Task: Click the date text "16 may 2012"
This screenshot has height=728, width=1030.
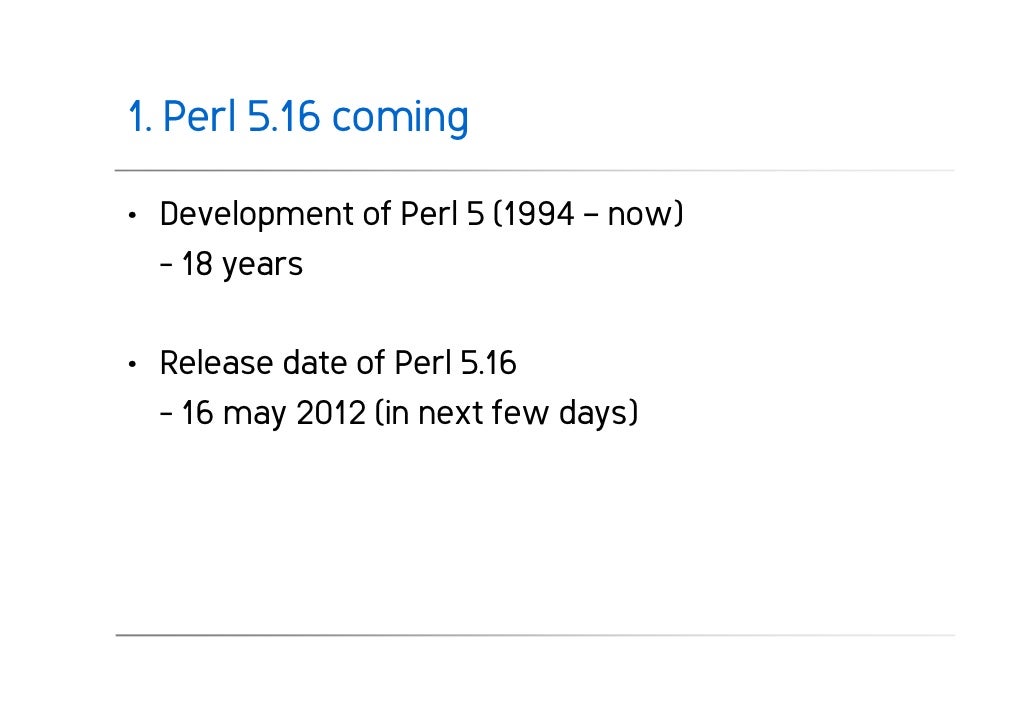Action: pos(273,414)
